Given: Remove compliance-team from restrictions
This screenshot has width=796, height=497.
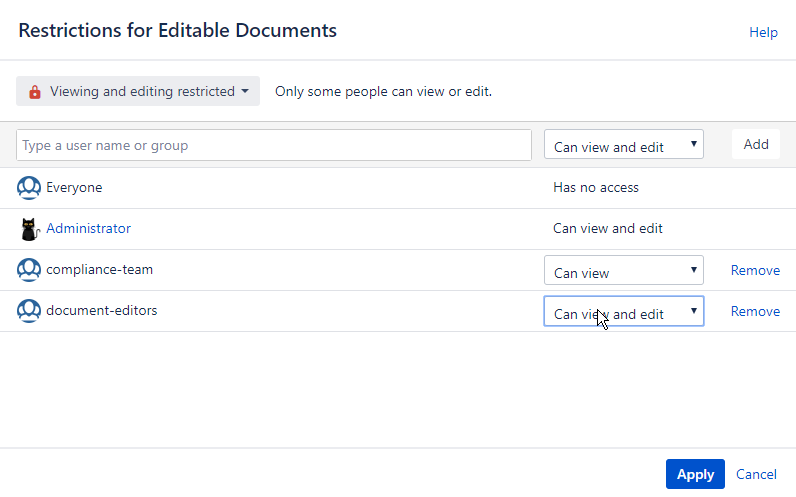Looking at the screenshot, I should [x=755, y=270].
